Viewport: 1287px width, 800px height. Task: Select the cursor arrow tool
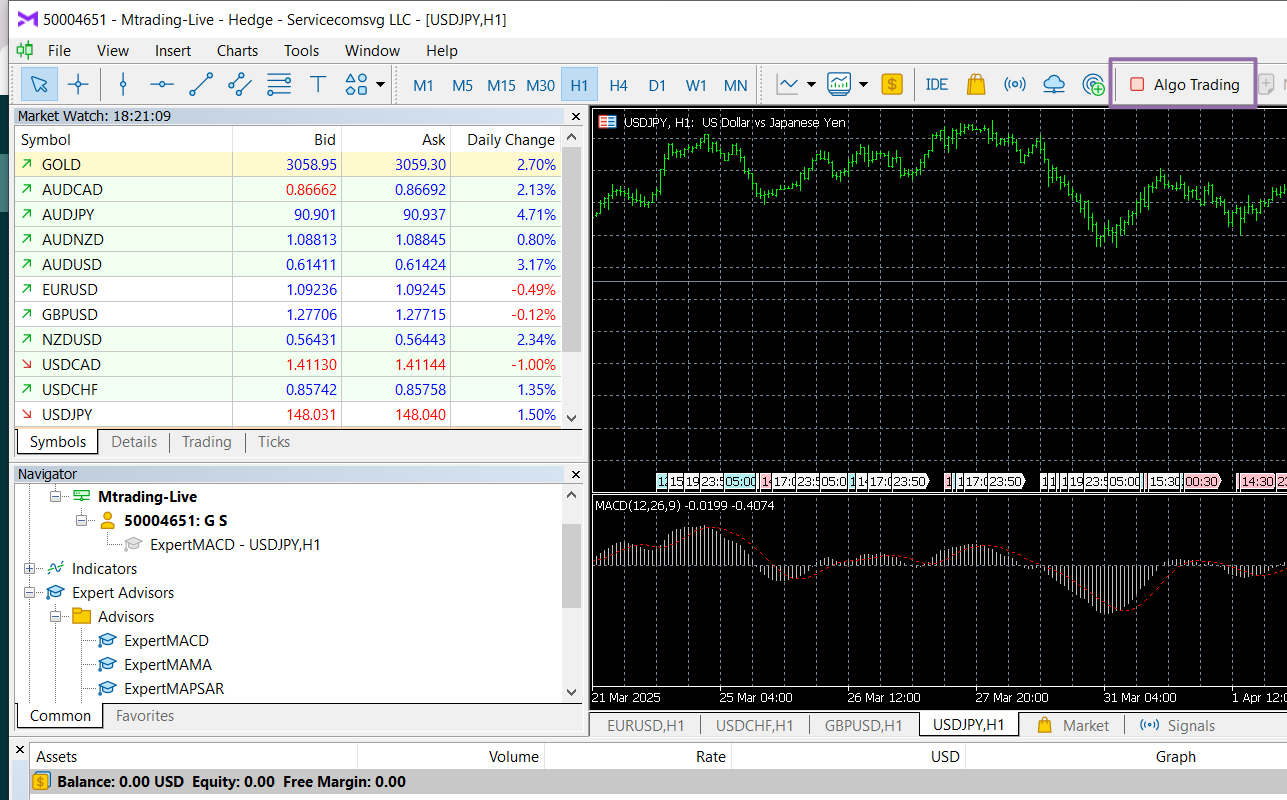point(39,85)
